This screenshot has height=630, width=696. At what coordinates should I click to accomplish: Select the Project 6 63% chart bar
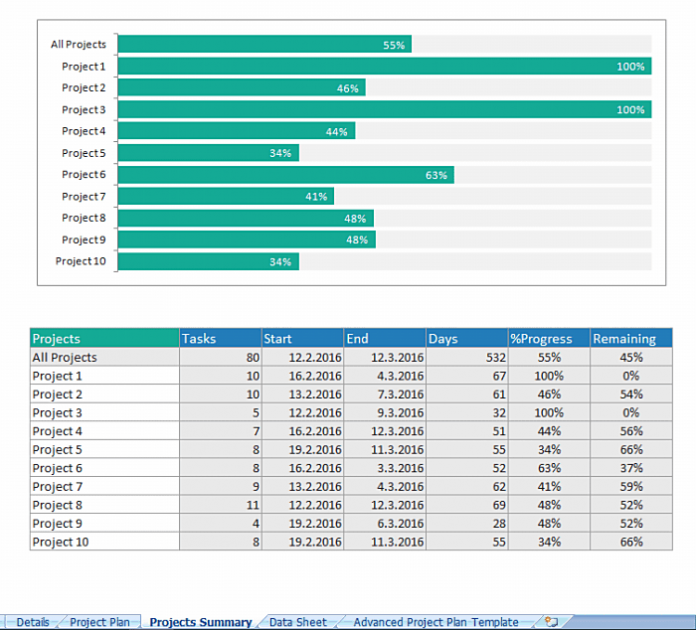(x=285, y=175)
